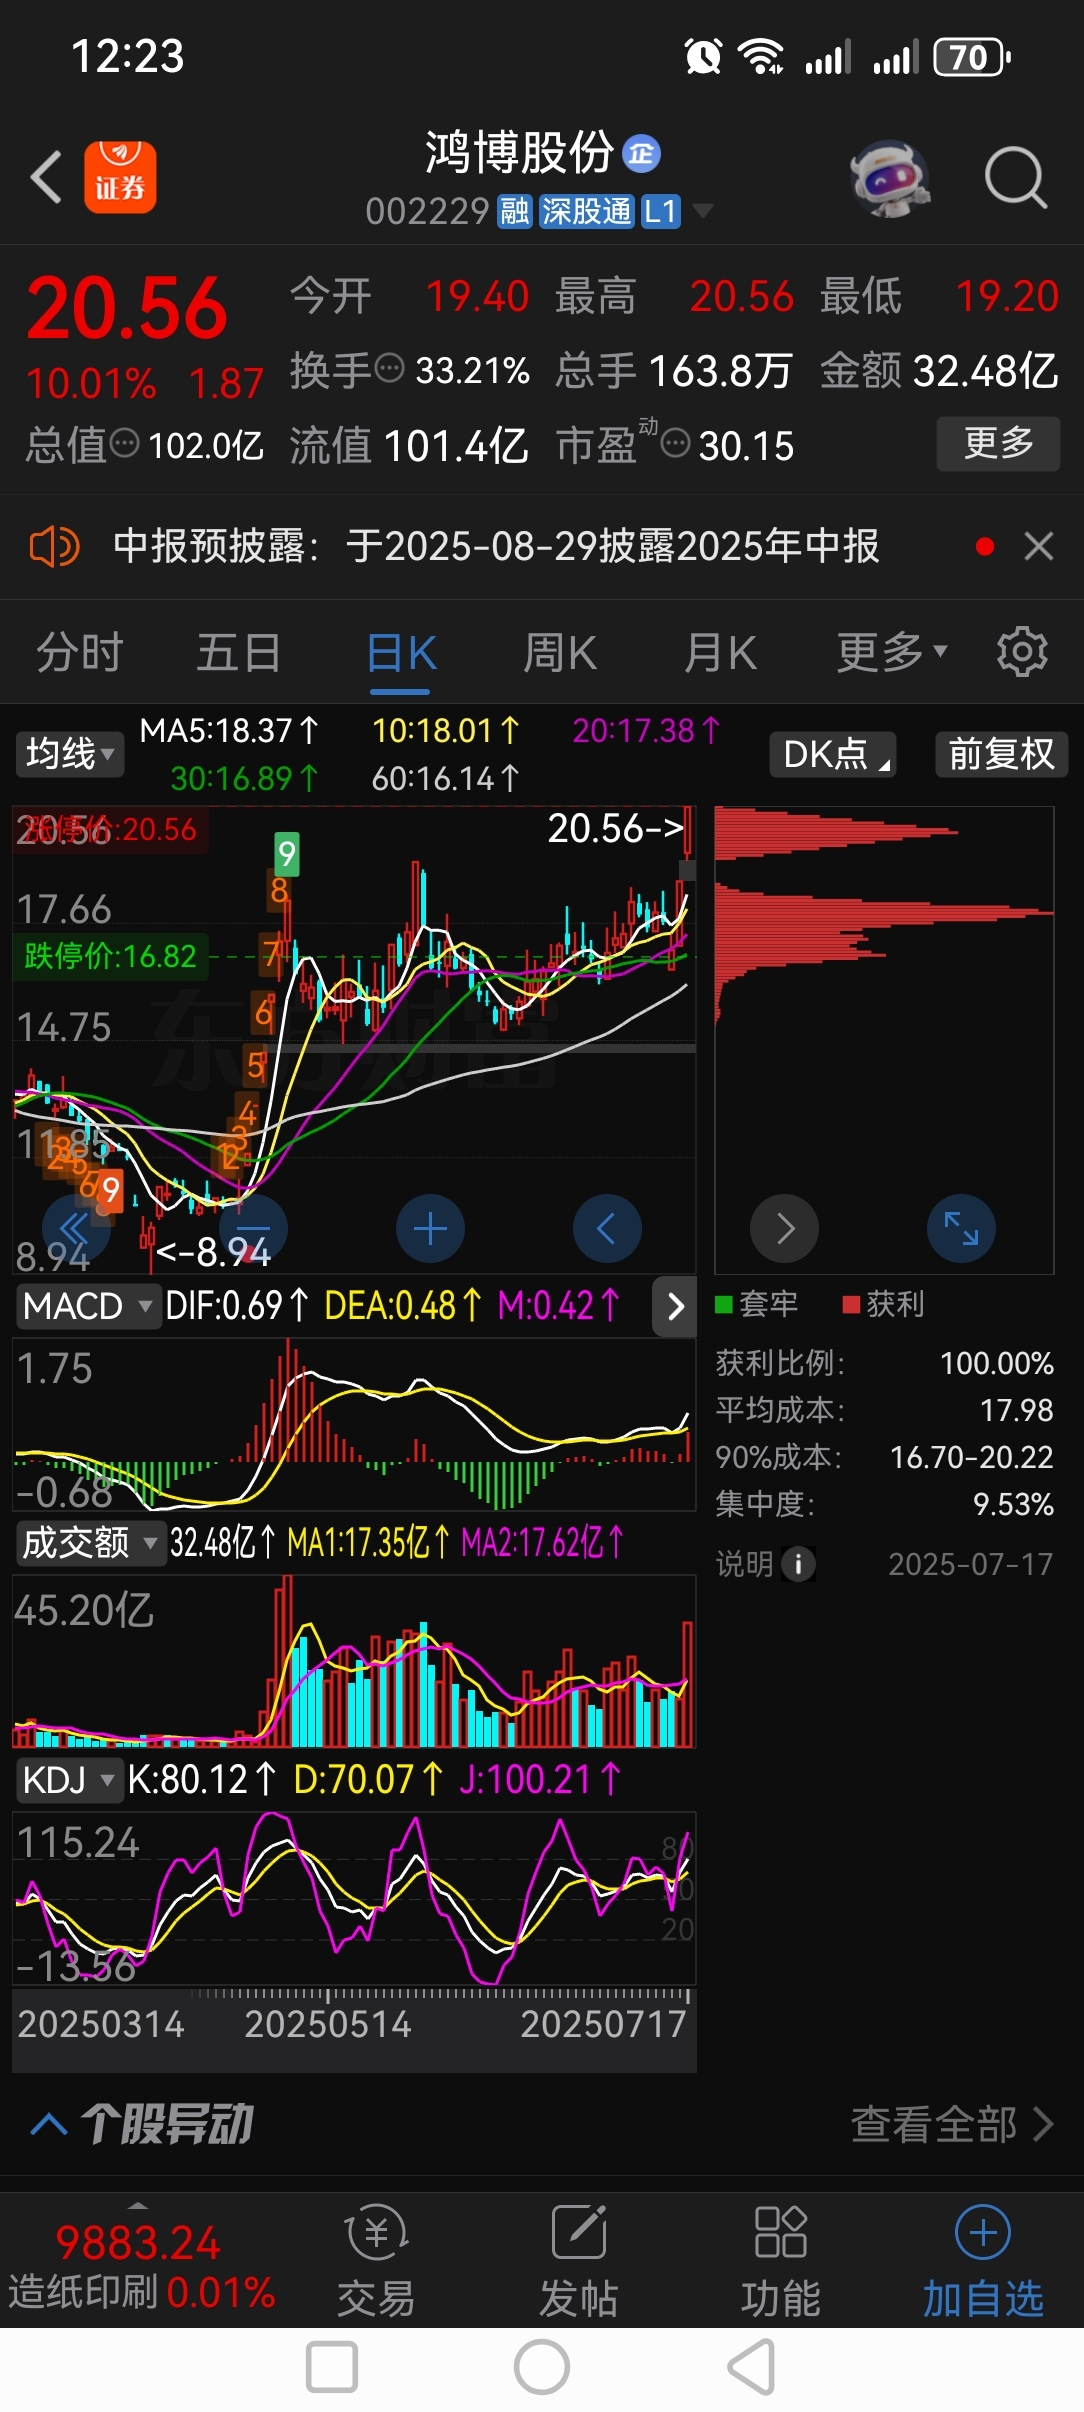This screenshot has width=1084, height=2412.
Task: Tap the 涨停价:20.56 label on chart
Action: (x=110, y=830)
